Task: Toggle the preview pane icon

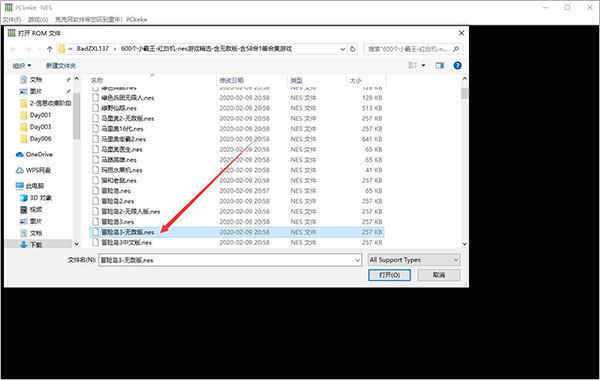Action: click(439, 65)
